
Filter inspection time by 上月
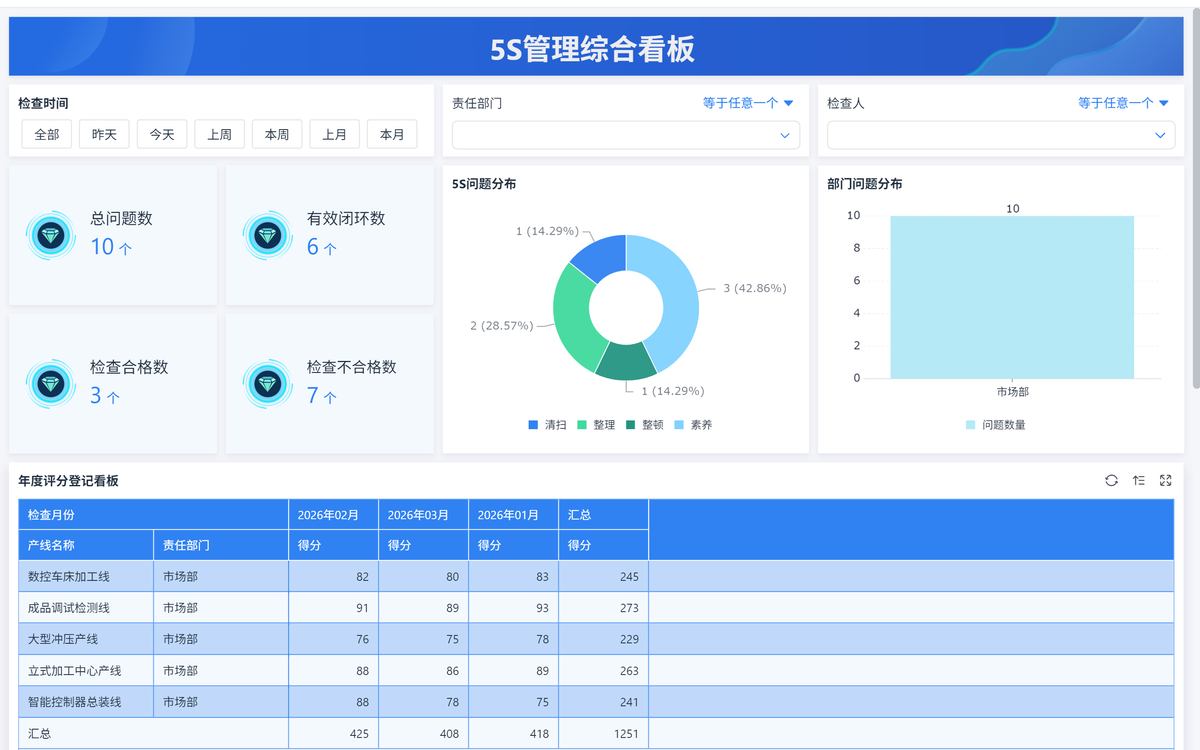coord(335,134)
